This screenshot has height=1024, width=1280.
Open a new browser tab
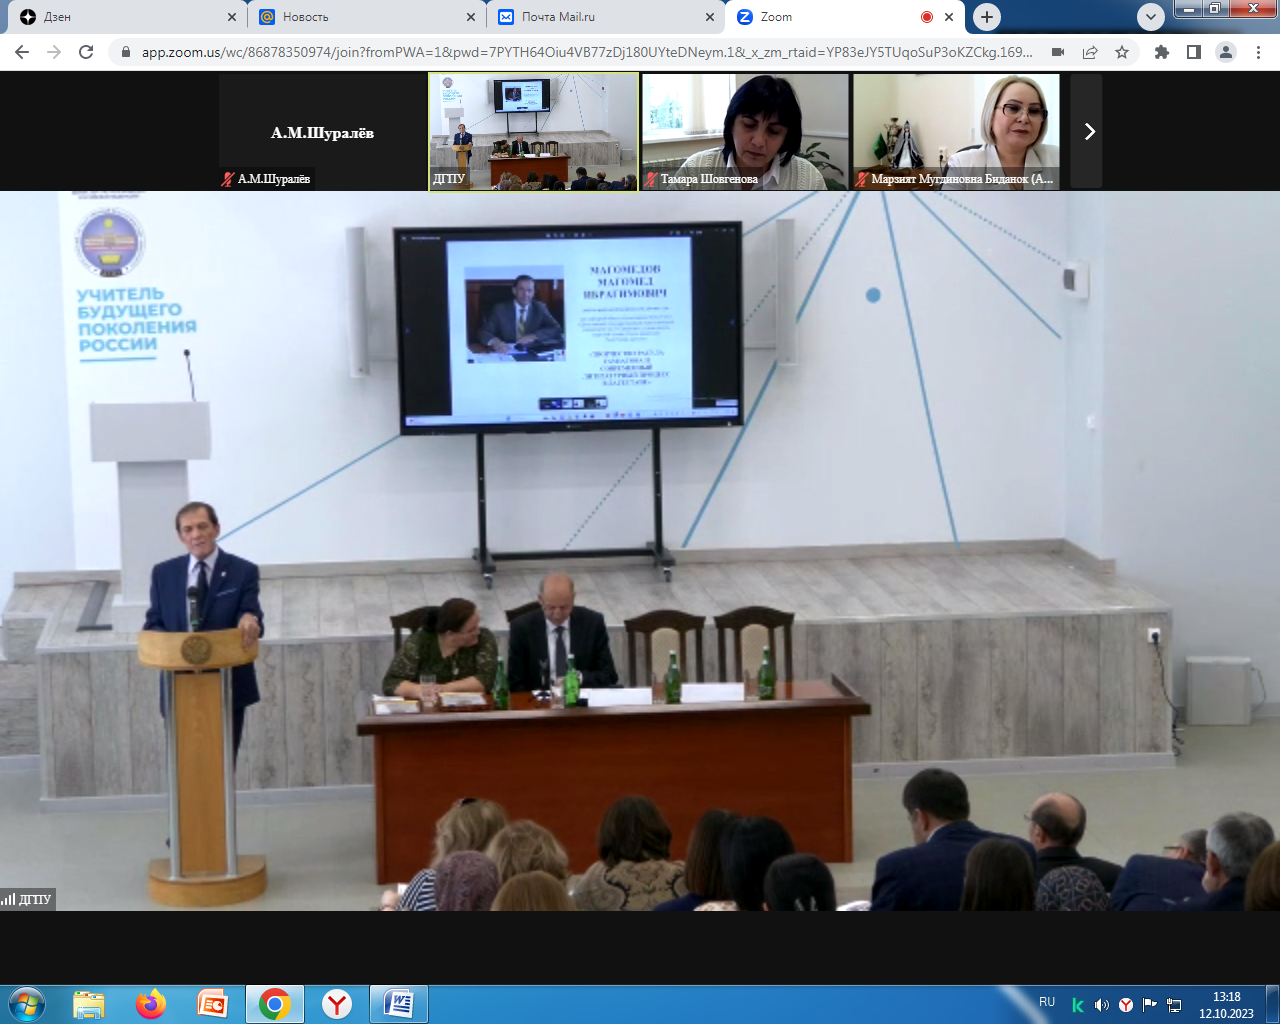987,17
